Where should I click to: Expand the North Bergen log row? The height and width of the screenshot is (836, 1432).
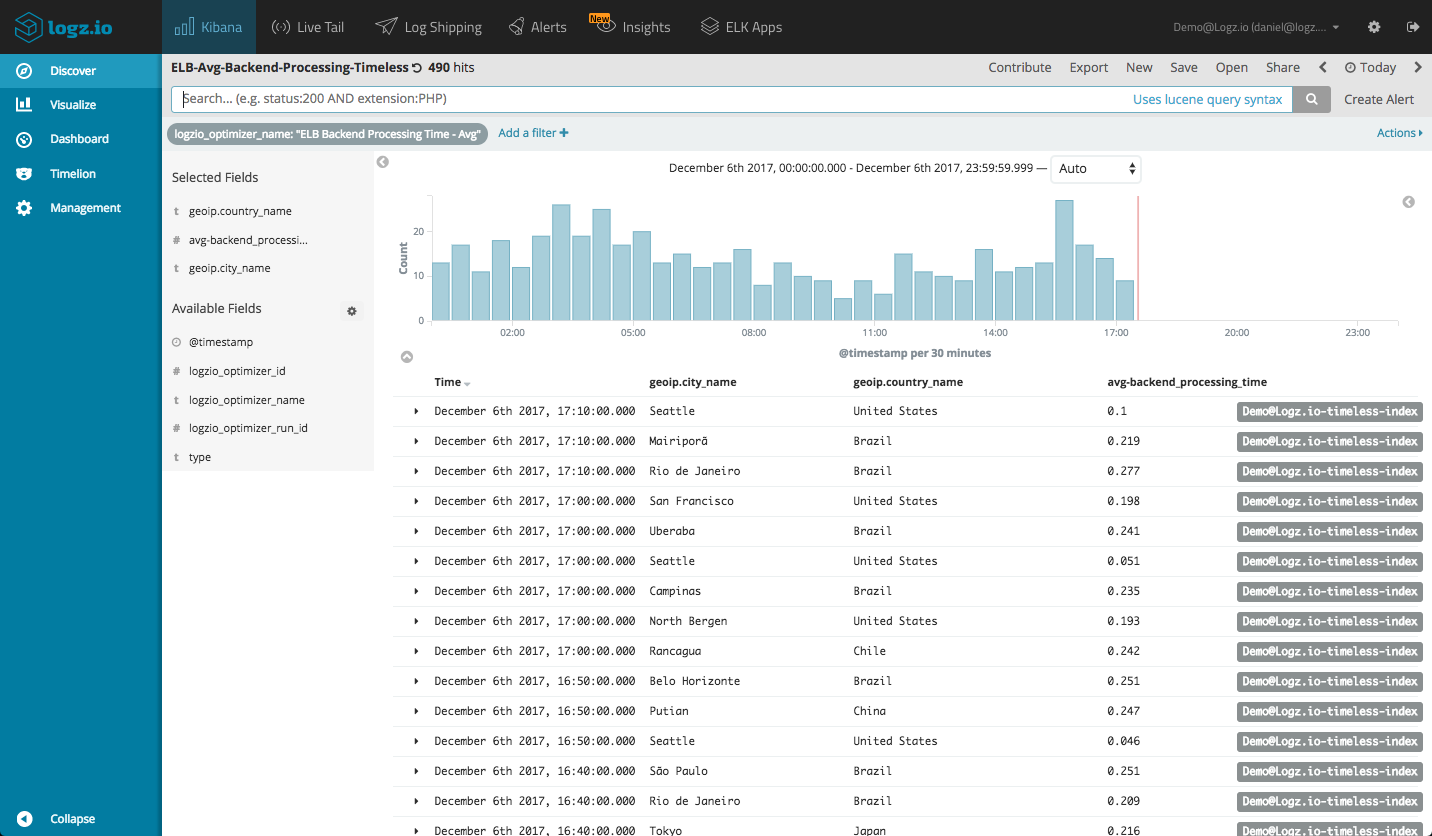click(416, 621)
